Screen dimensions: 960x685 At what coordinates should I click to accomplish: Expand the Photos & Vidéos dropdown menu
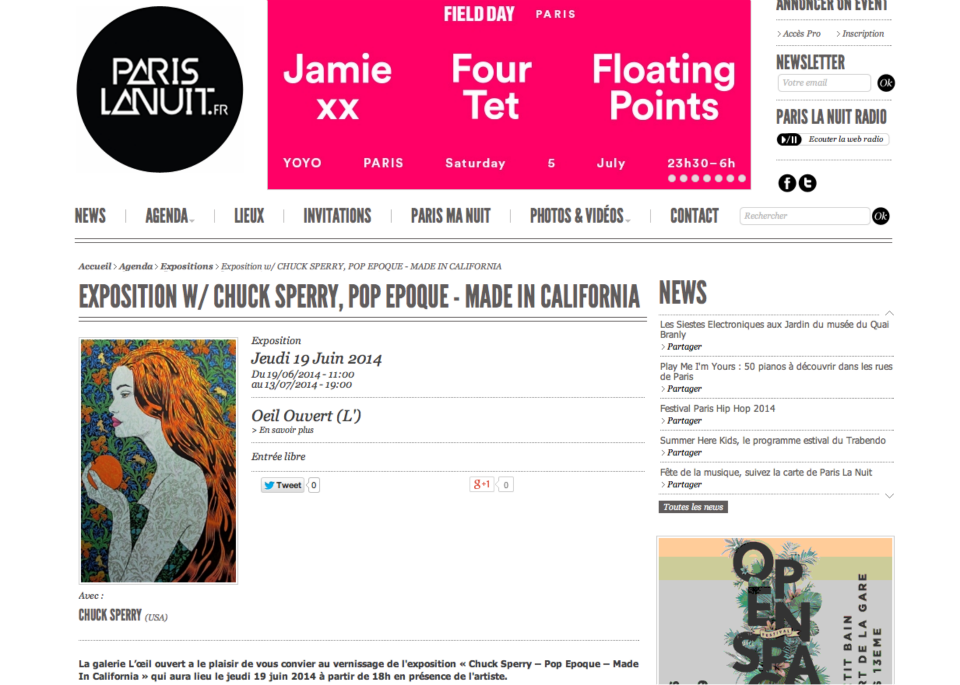pyautogui.click(x=580, y=216)
